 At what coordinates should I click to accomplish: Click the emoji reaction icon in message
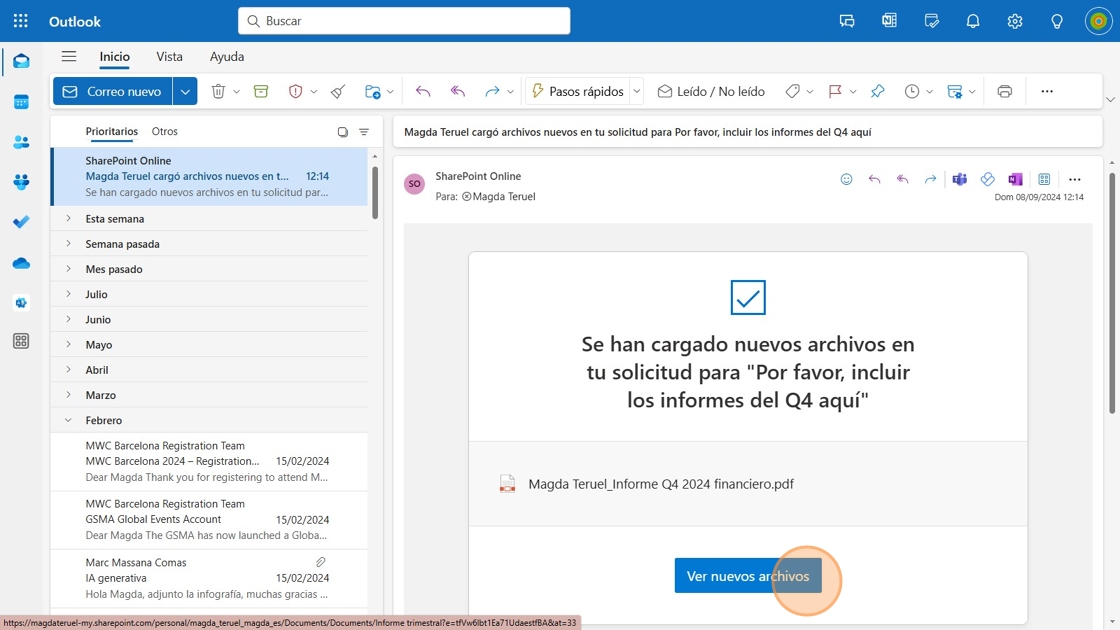point(846,179)
